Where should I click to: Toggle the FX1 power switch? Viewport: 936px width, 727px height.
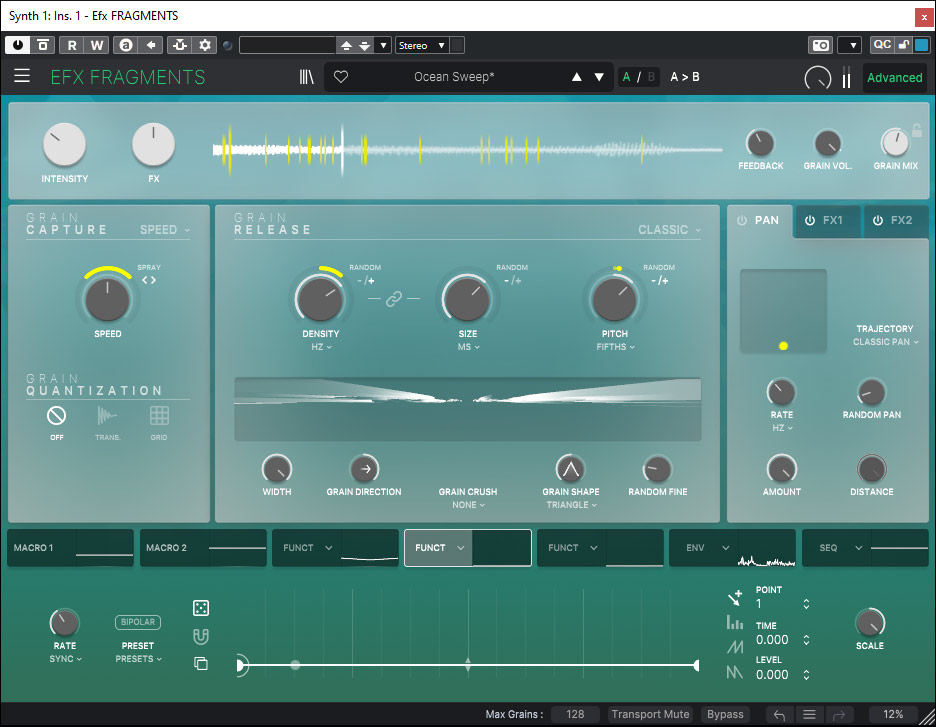click(809, 221)
